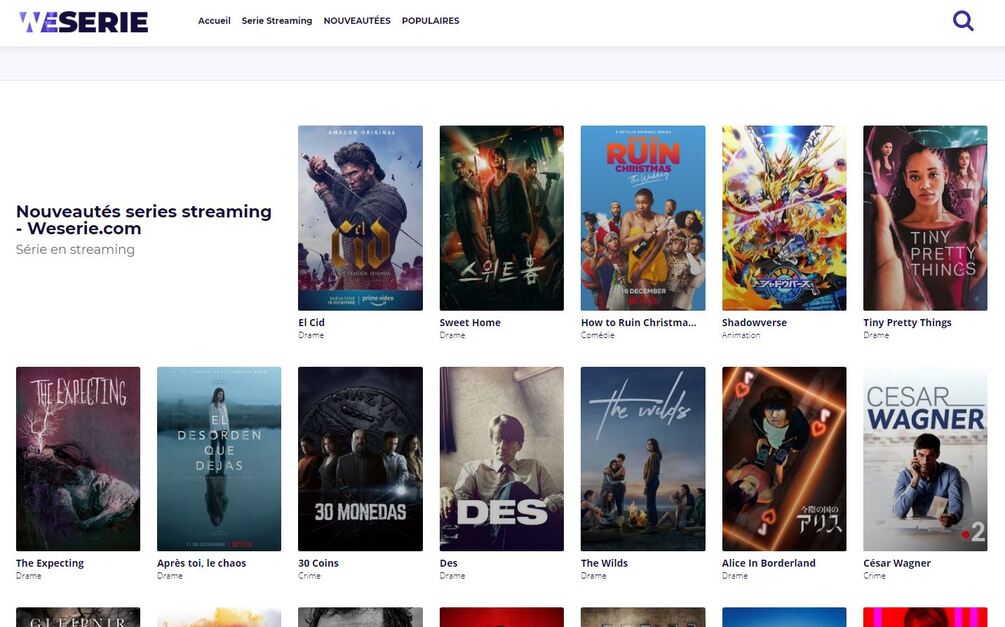The image size is (1005, 627).
Task: Click the Comédie genre under How to Ruin Christmas
Action: [x=597, y=335]
